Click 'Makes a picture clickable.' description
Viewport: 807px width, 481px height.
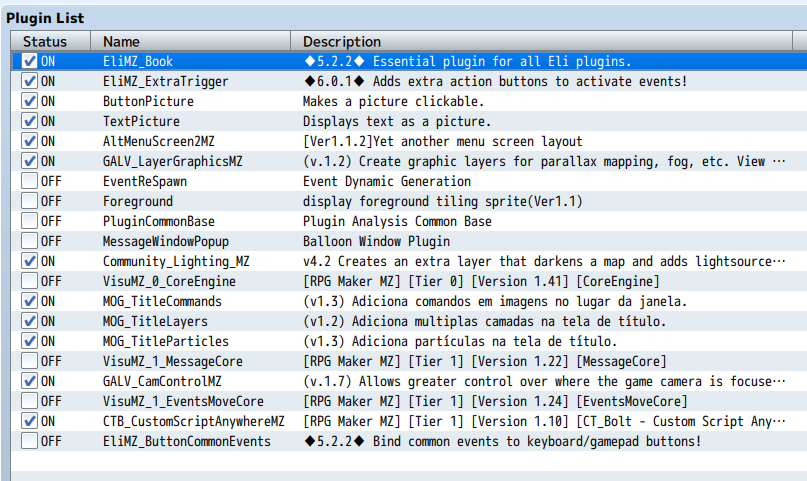click(393, 102)
